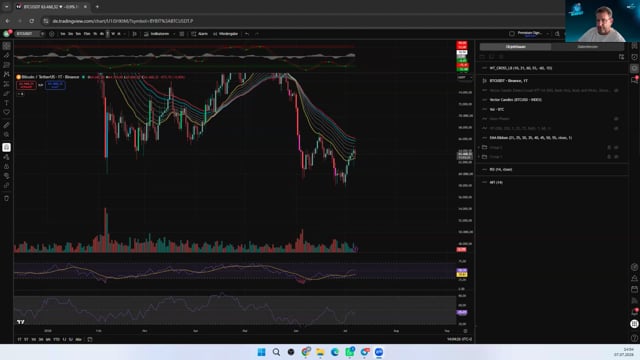Show the hidden indicator under BTCUSDT row
Screen dimensions: 640x360
(616, 90)
